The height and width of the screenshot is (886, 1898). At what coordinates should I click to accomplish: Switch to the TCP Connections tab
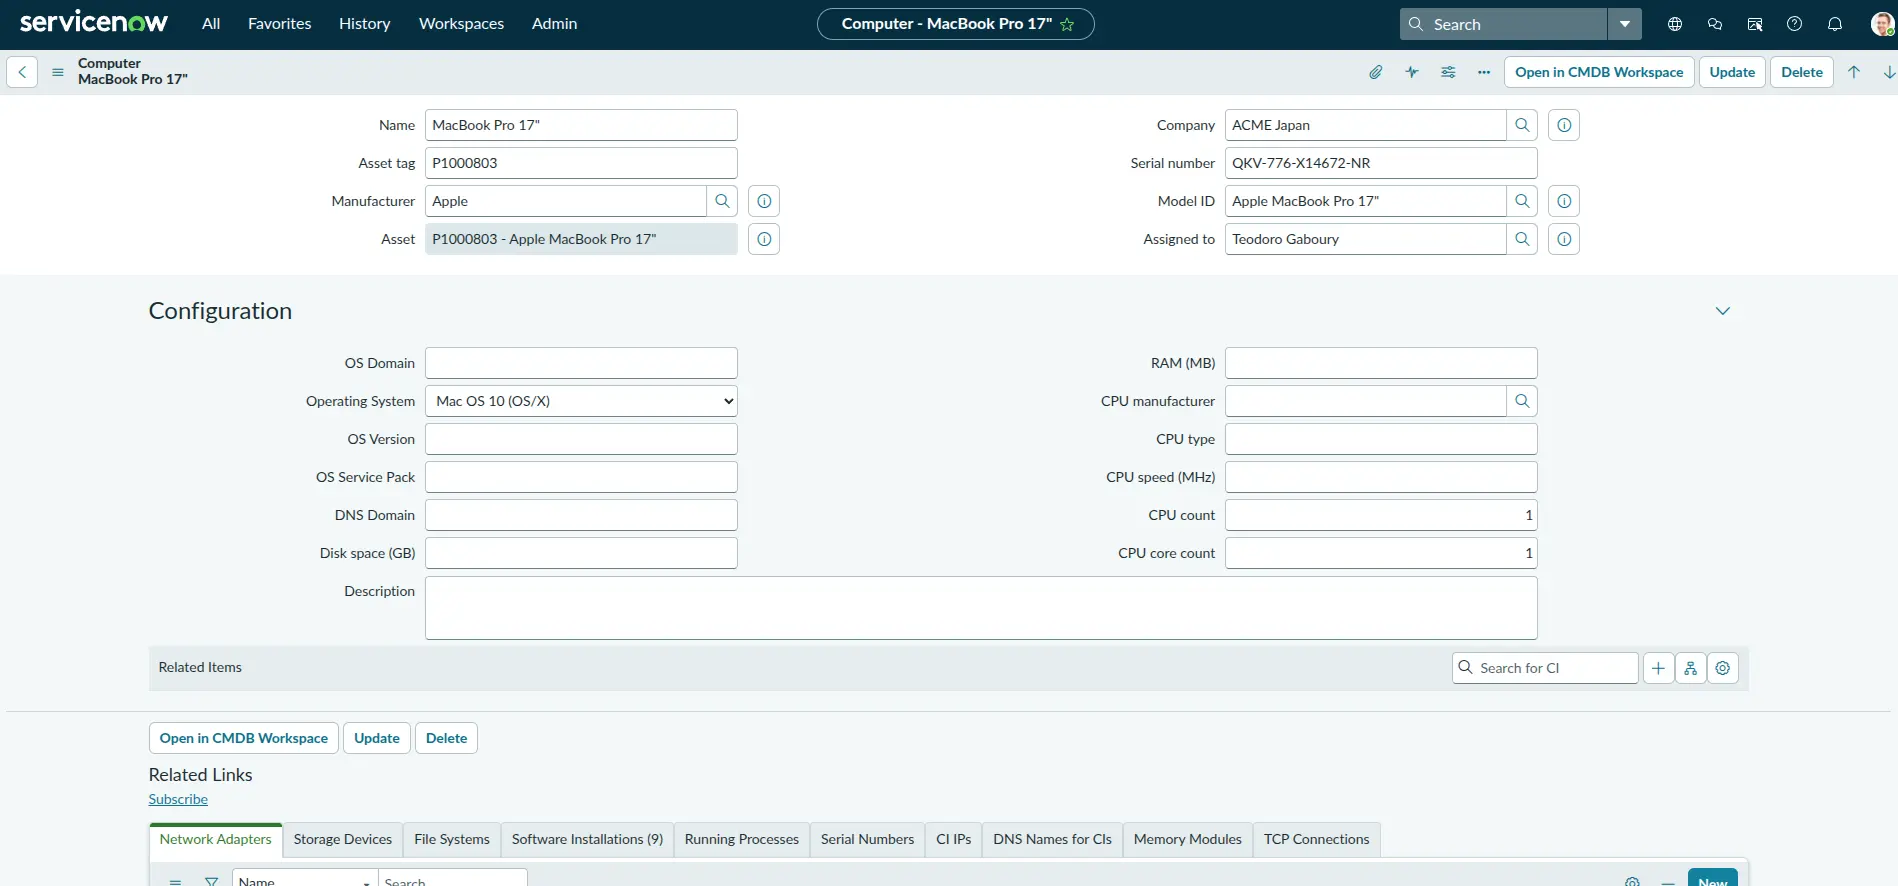tap(1316, 840)
